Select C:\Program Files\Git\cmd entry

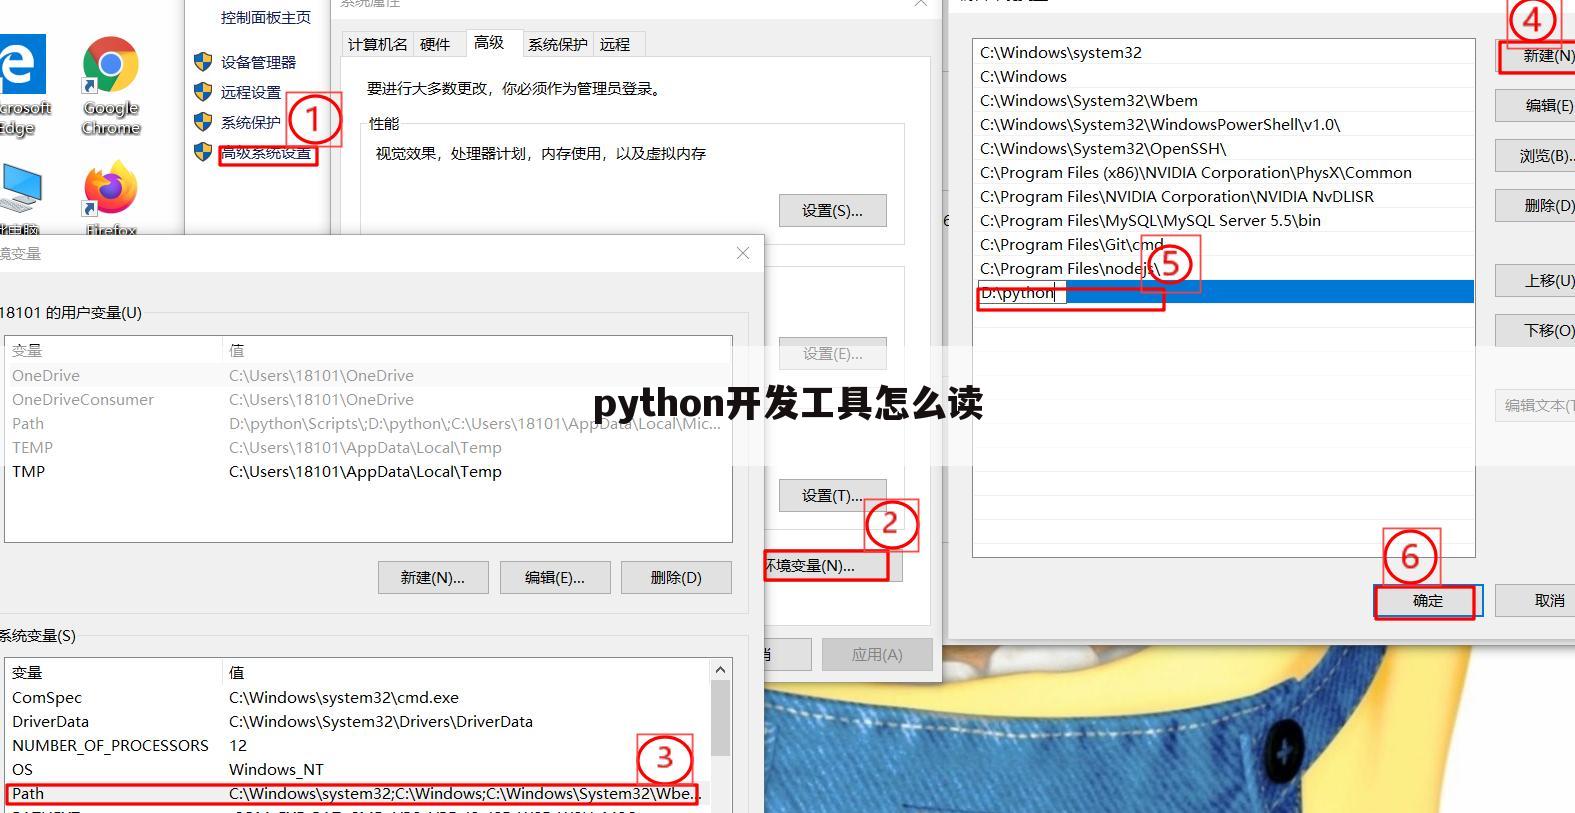[1223, 244]
